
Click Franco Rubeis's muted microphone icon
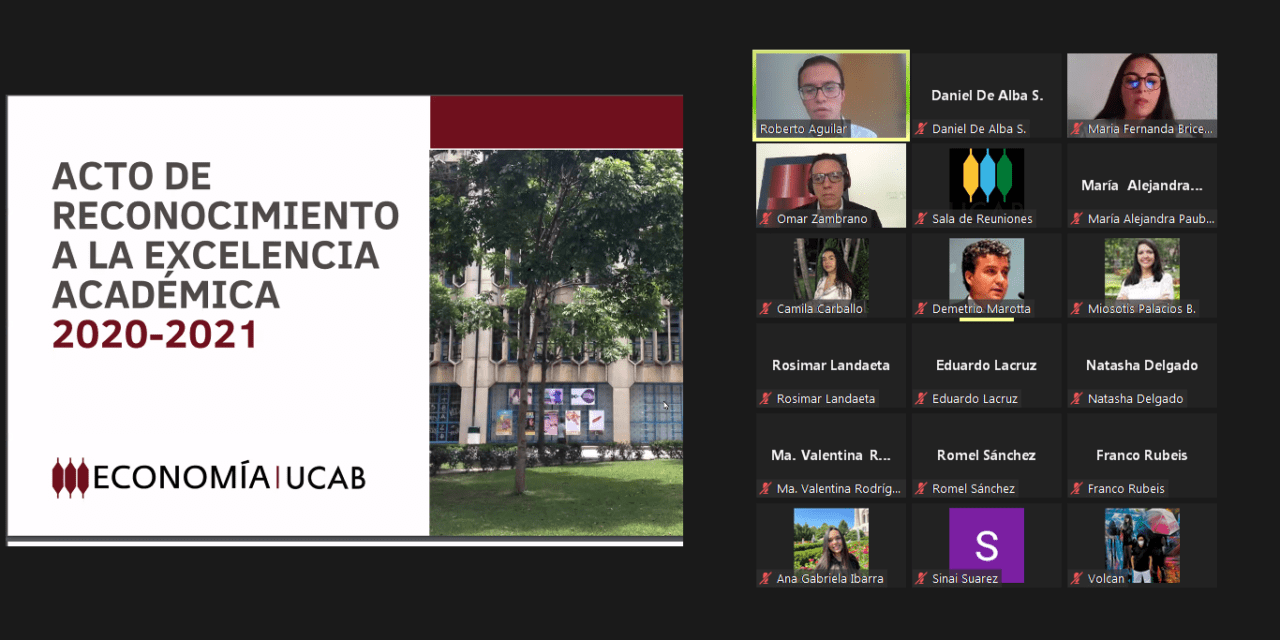(x=1077, y=489)
